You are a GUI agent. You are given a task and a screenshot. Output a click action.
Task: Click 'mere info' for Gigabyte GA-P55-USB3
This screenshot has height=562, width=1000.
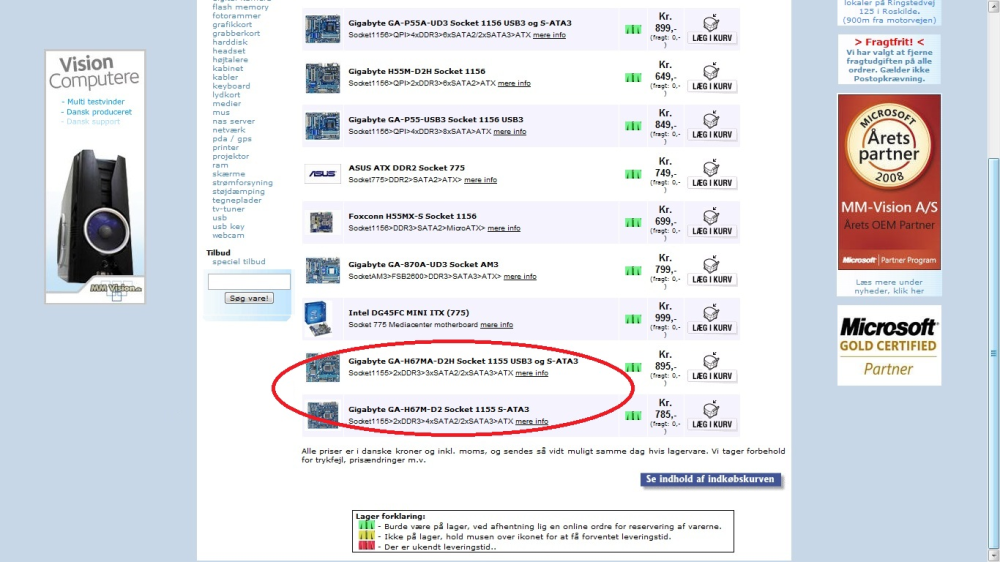coord(510,131)
